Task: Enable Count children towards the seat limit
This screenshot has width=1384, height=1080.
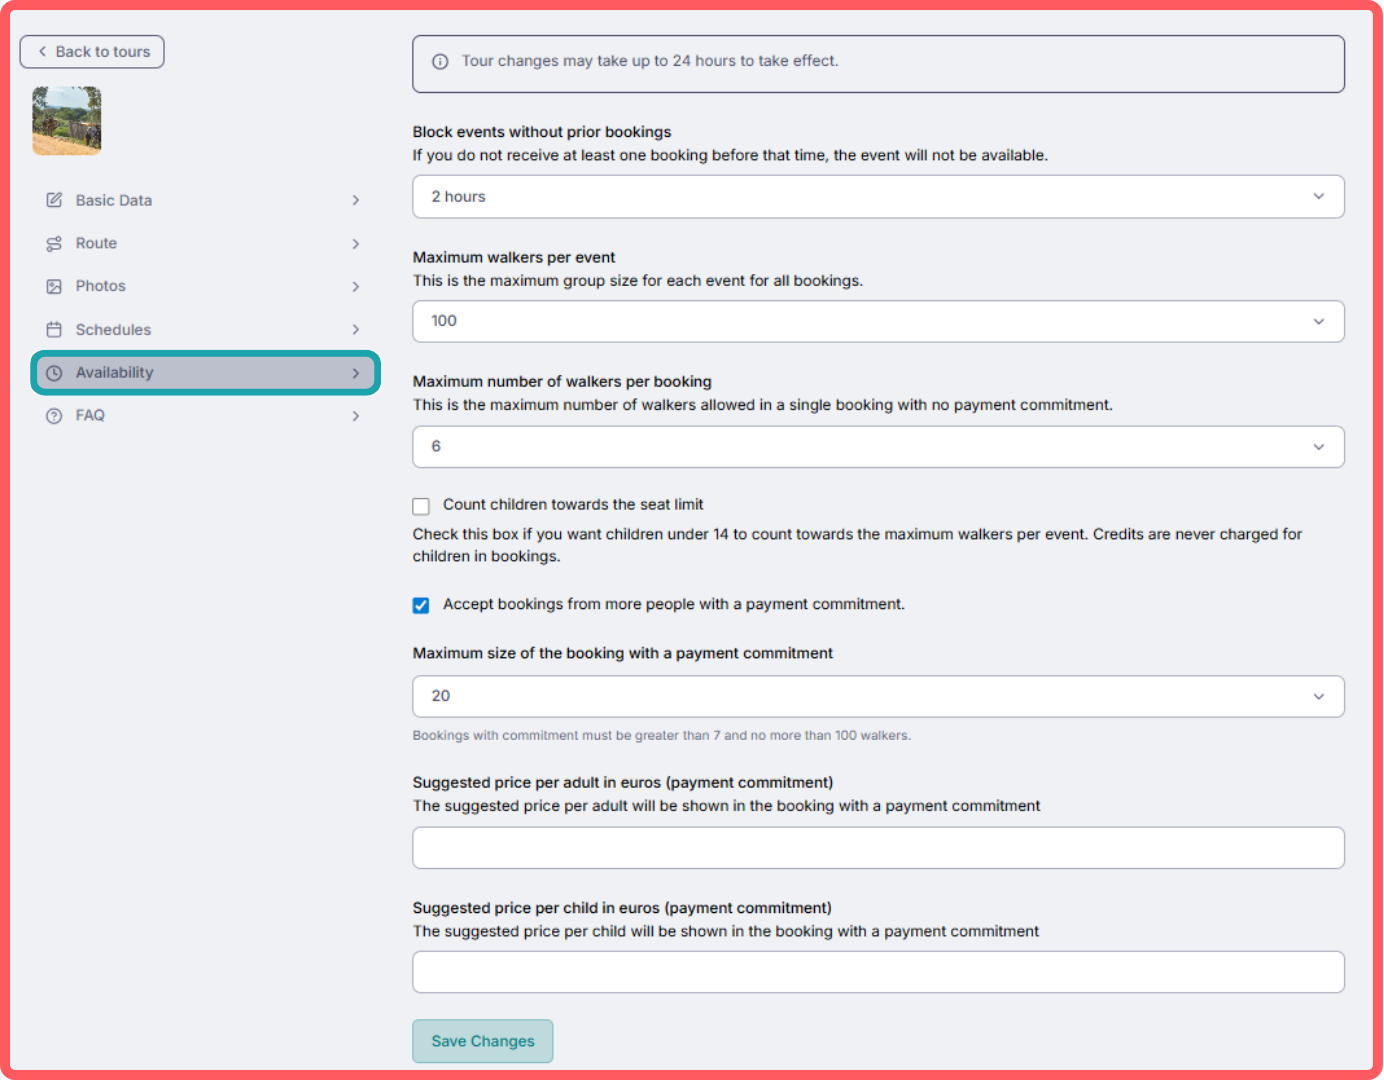Action: (421, 506)
